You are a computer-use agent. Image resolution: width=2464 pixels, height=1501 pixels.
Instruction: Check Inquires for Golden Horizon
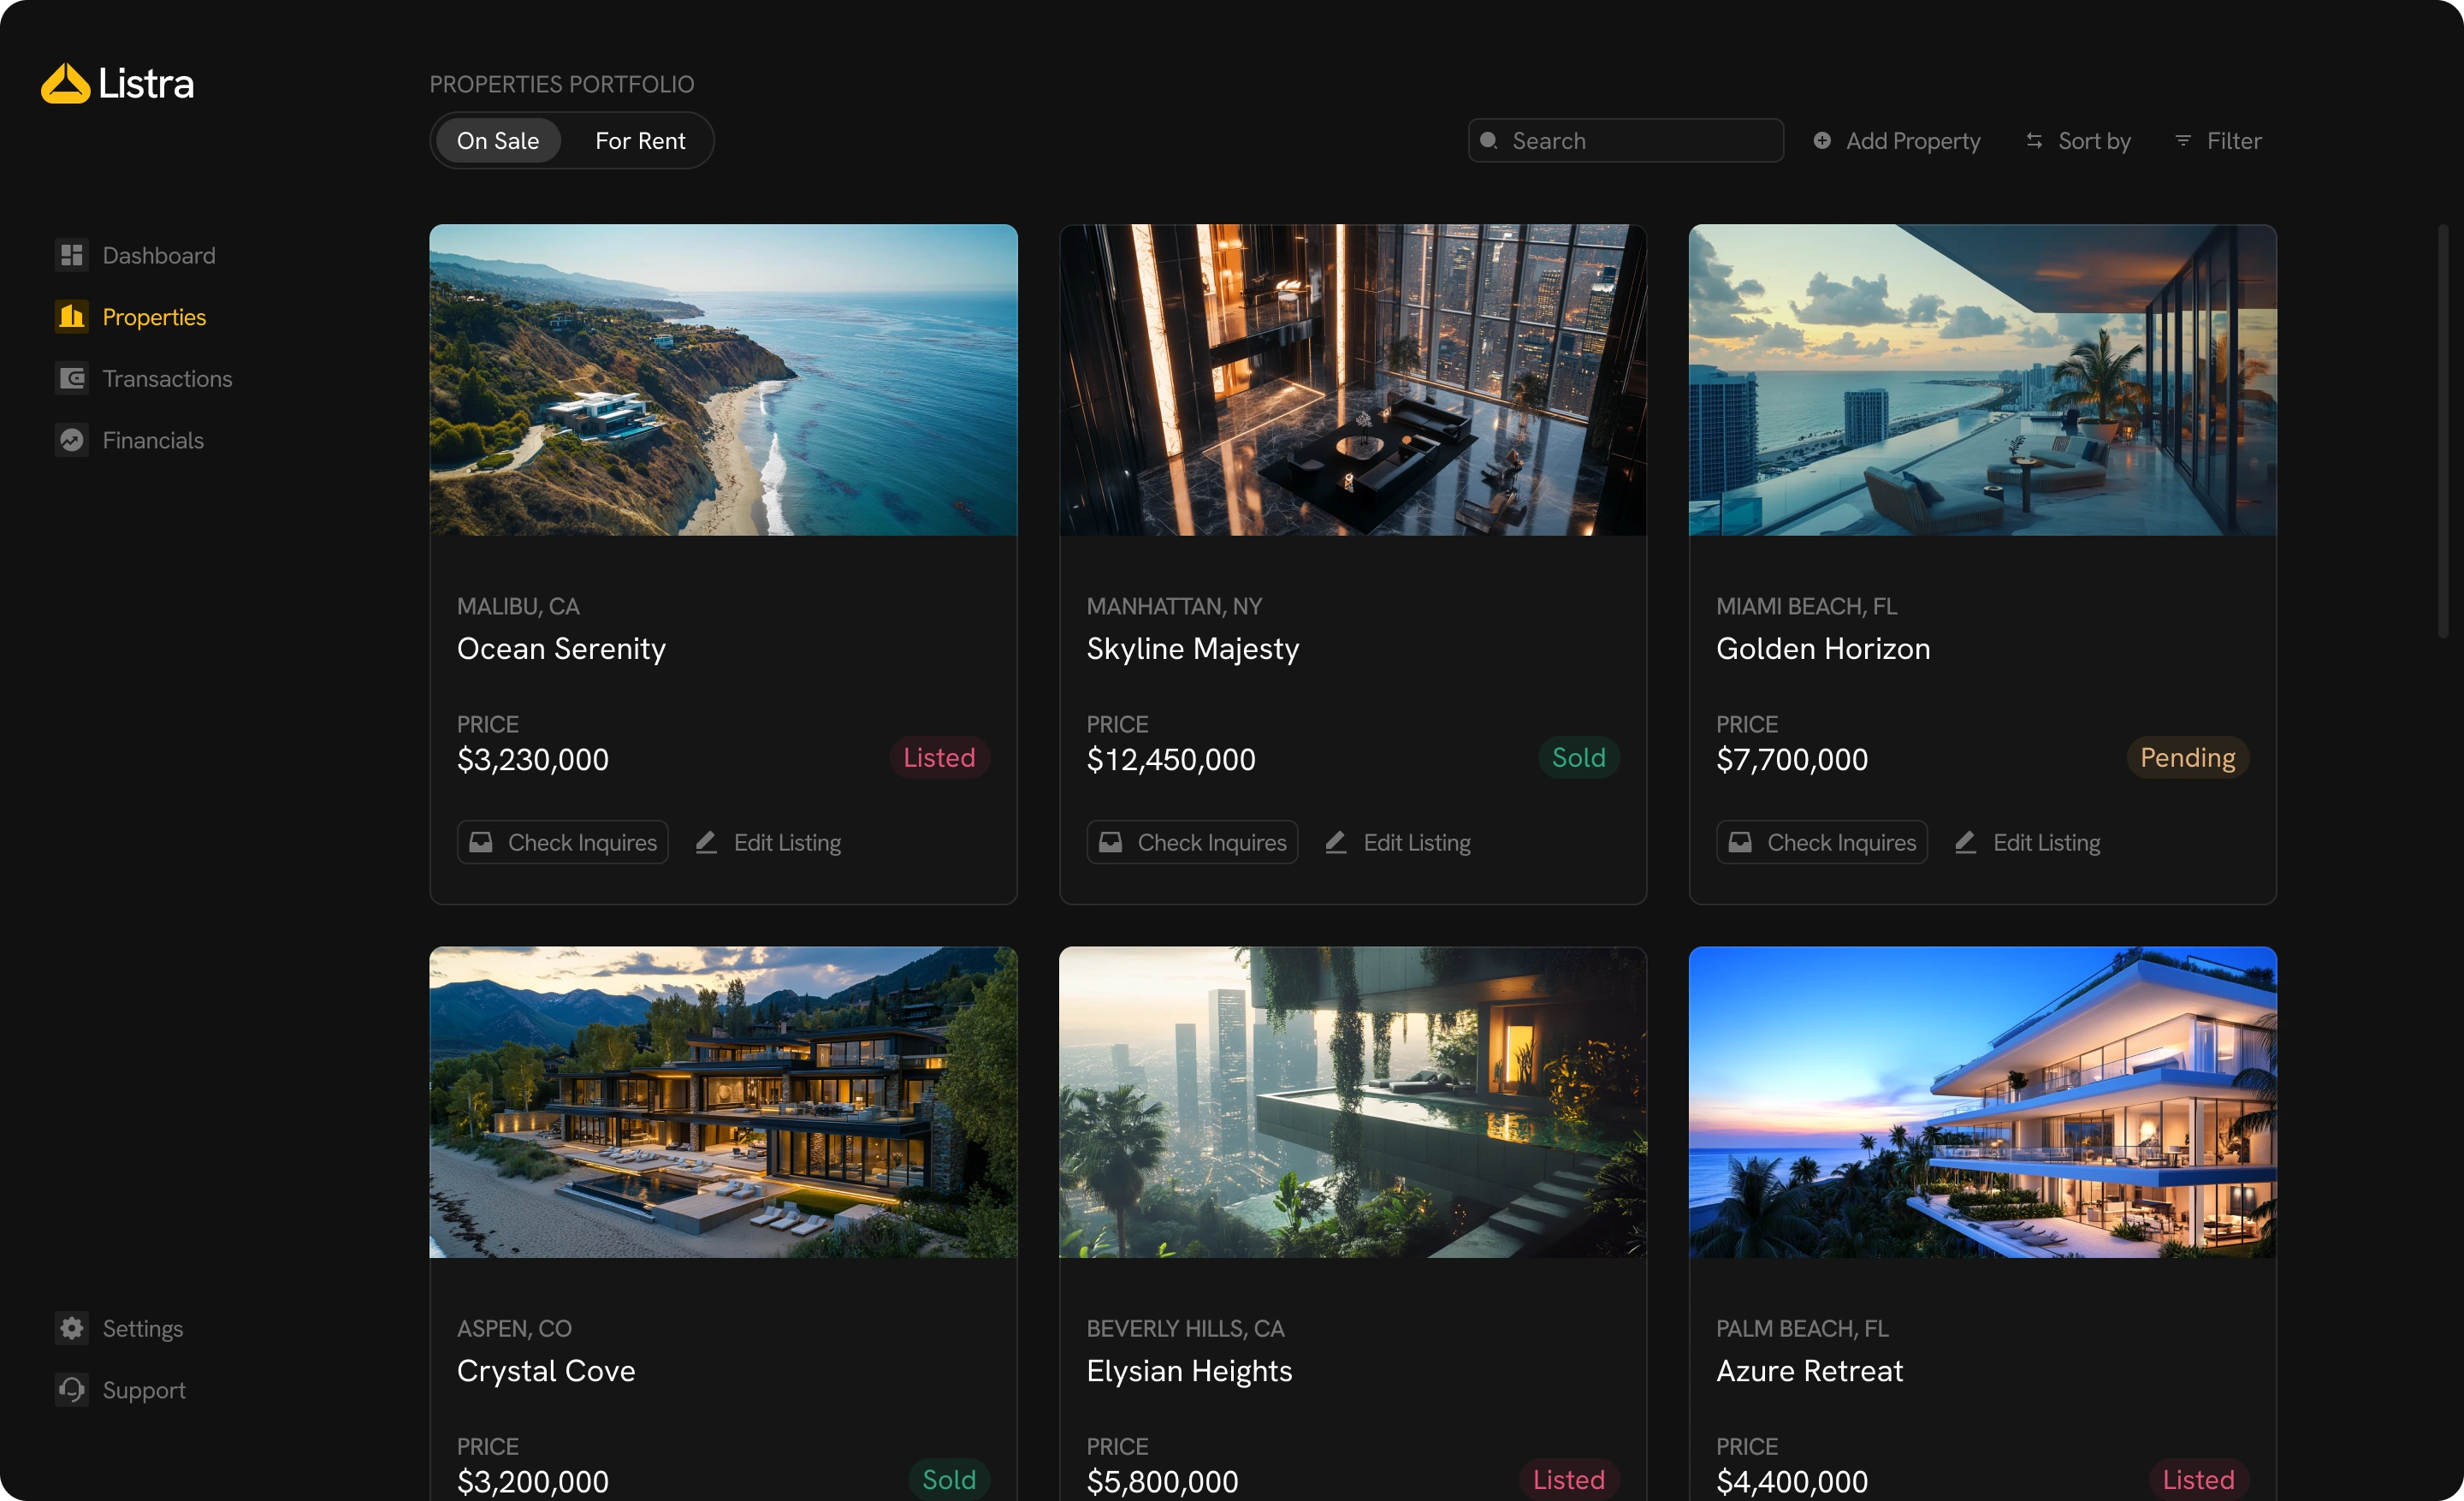[x=1822, y=842]
